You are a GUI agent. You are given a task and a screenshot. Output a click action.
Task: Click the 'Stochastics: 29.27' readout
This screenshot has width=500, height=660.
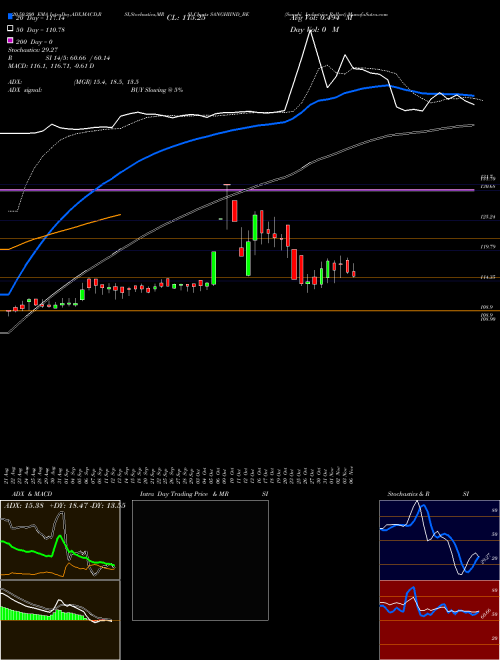coord(33,50)
